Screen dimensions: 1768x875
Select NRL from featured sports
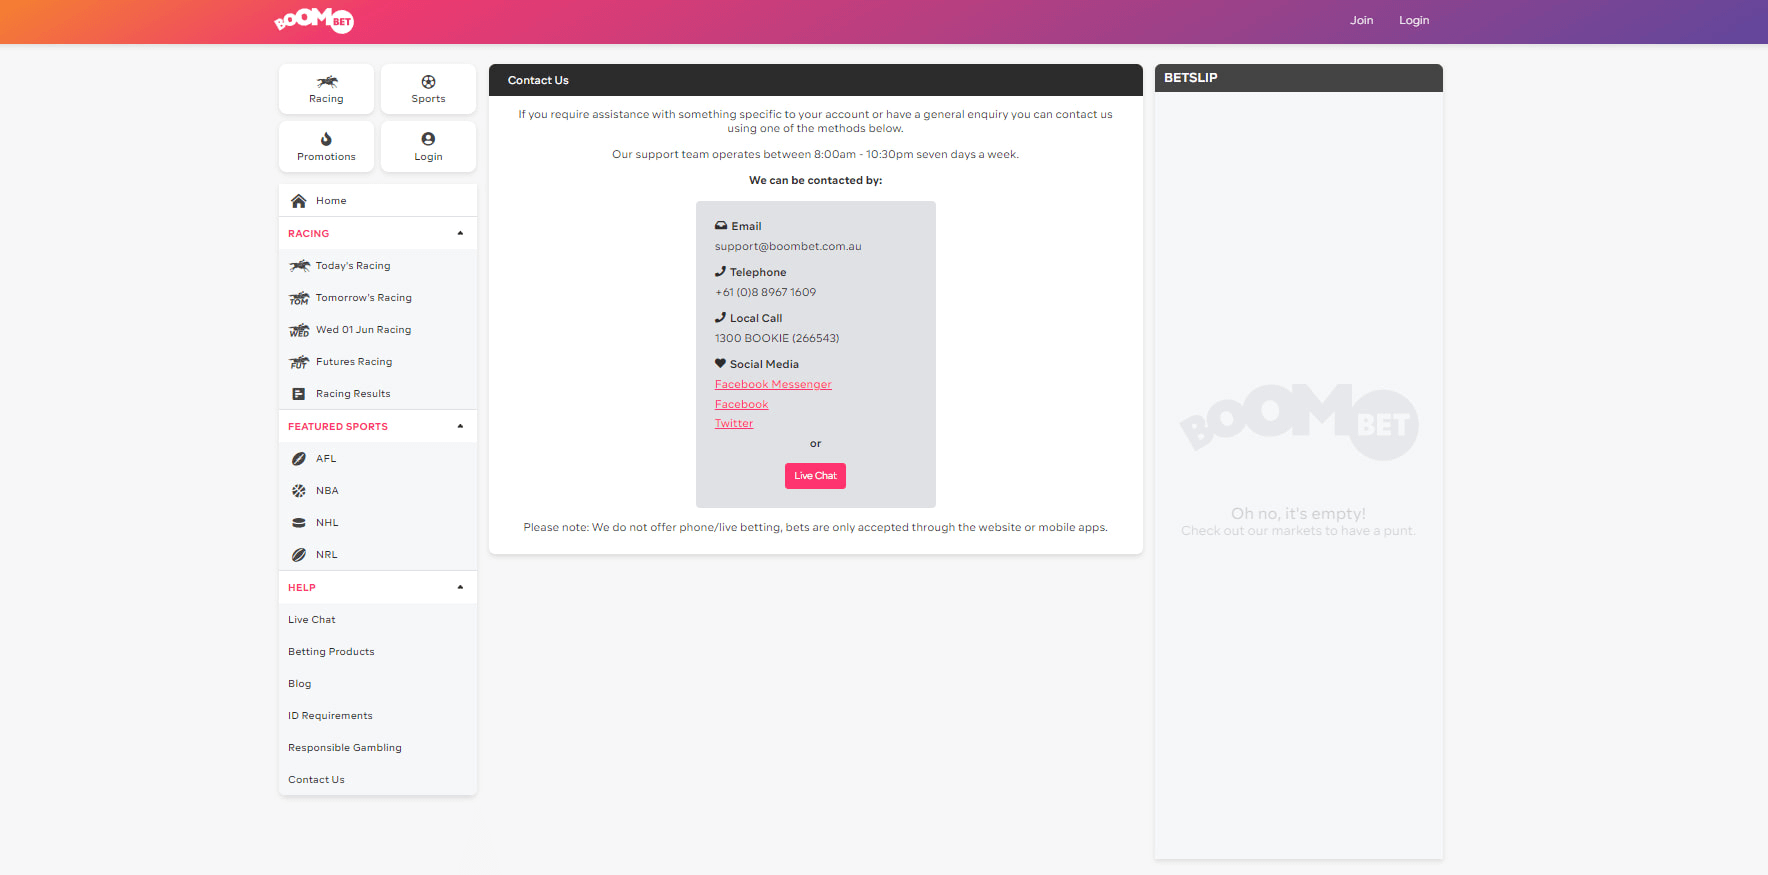tap(378, 555)
